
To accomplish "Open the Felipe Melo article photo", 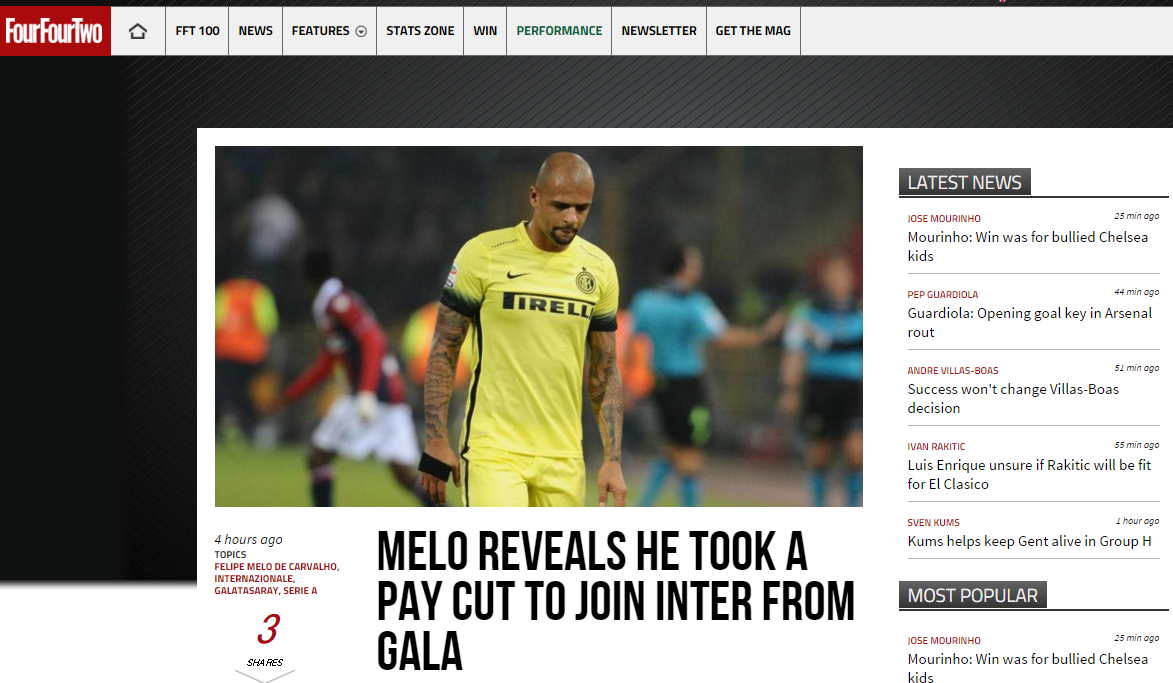I will click(539, 326).
